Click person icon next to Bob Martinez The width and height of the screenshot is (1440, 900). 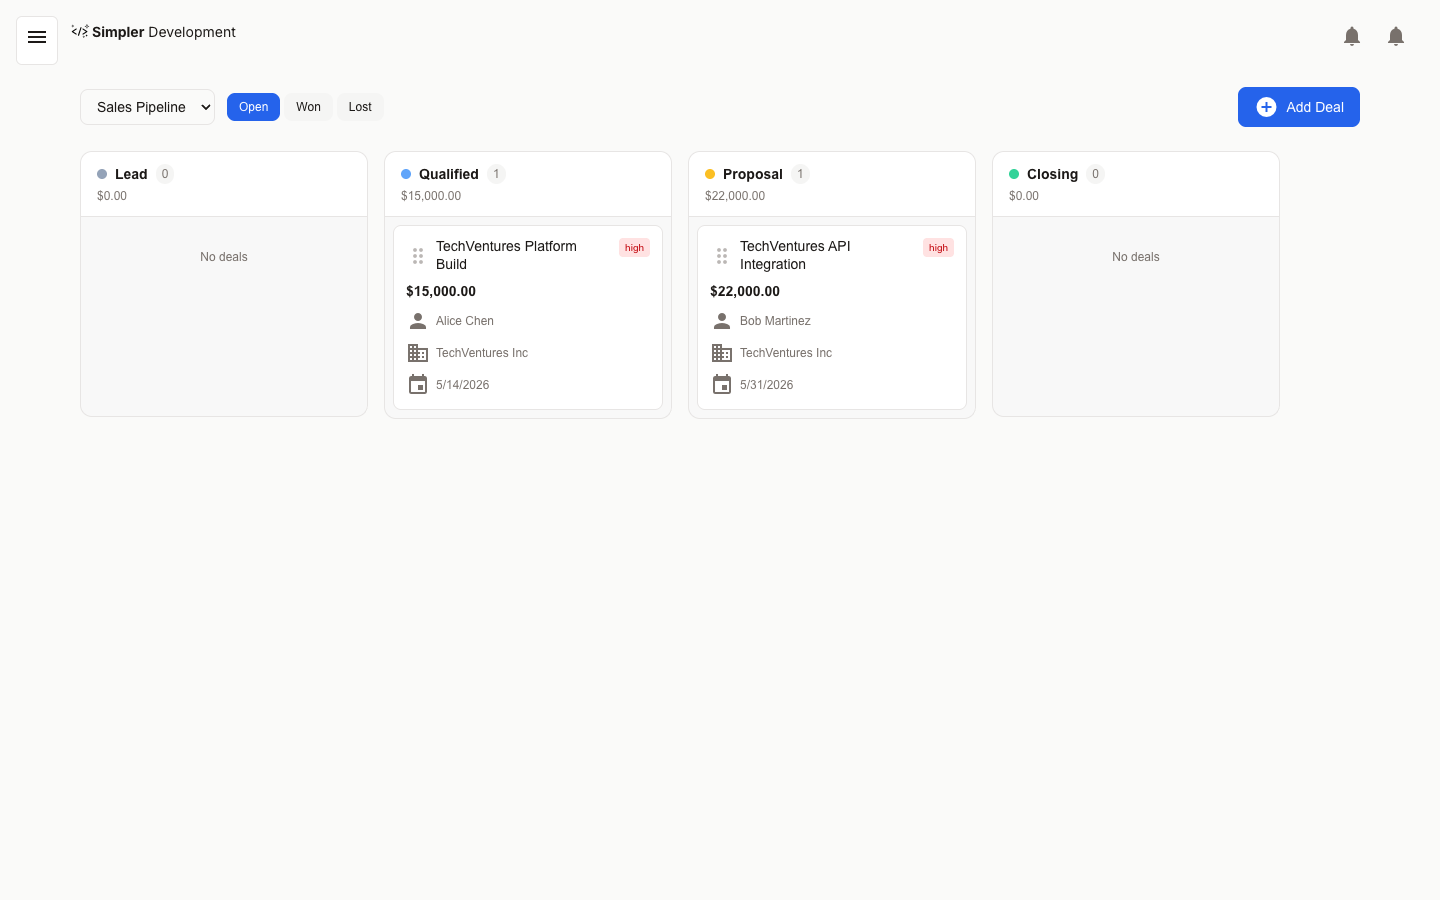722,321
